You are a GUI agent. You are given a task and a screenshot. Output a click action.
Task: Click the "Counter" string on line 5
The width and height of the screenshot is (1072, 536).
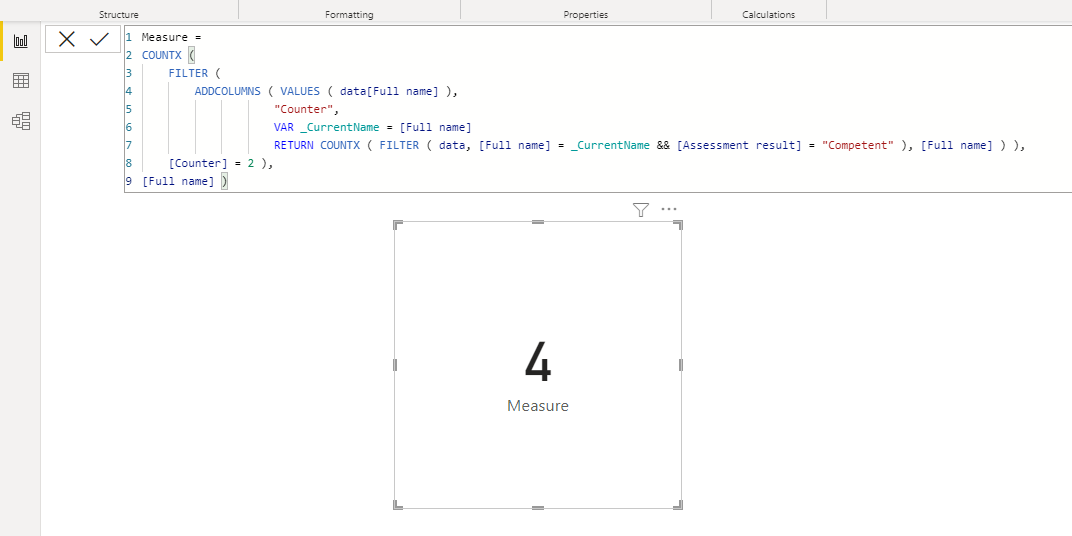tap(306, 109)
